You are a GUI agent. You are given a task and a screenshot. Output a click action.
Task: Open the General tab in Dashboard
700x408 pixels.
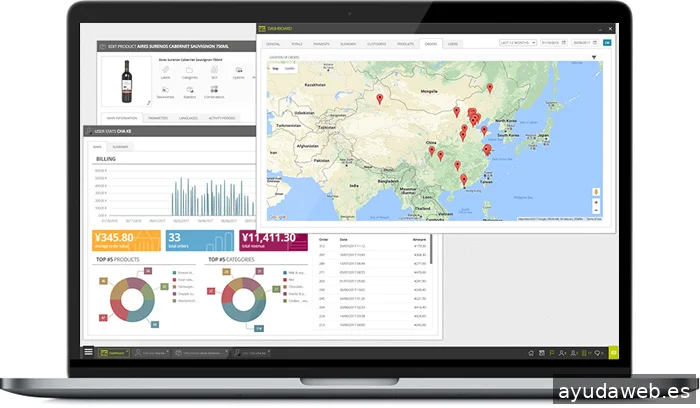click(273, 44)
